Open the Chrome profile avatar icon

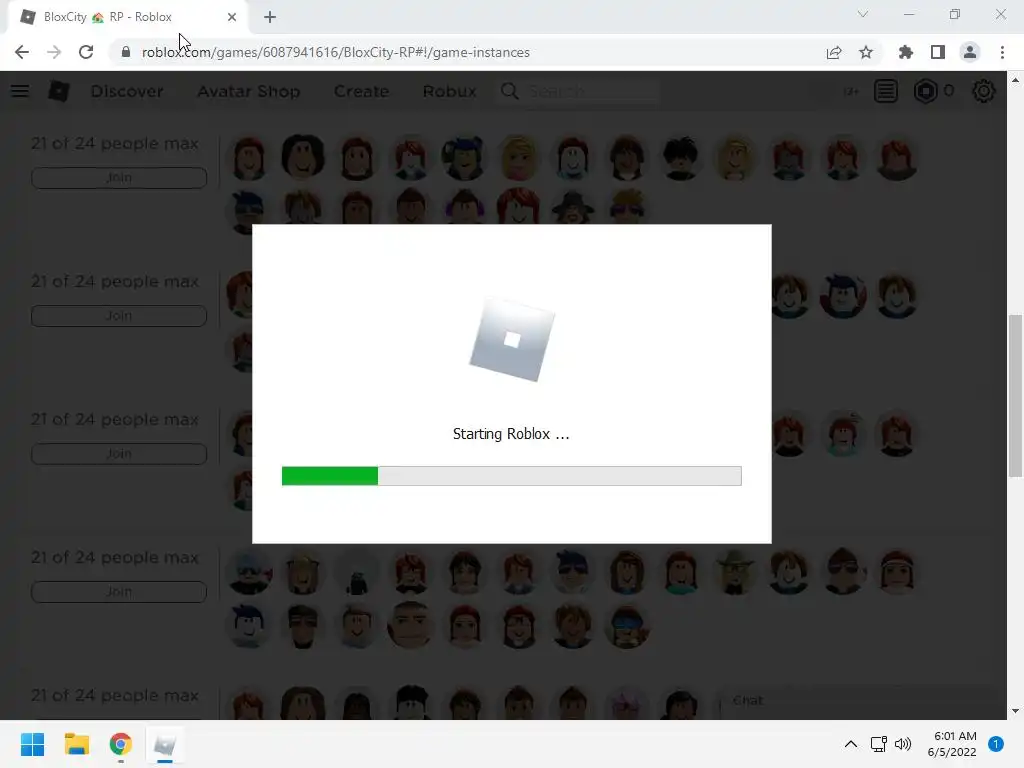pyautogui.click(x=970, y=52)
